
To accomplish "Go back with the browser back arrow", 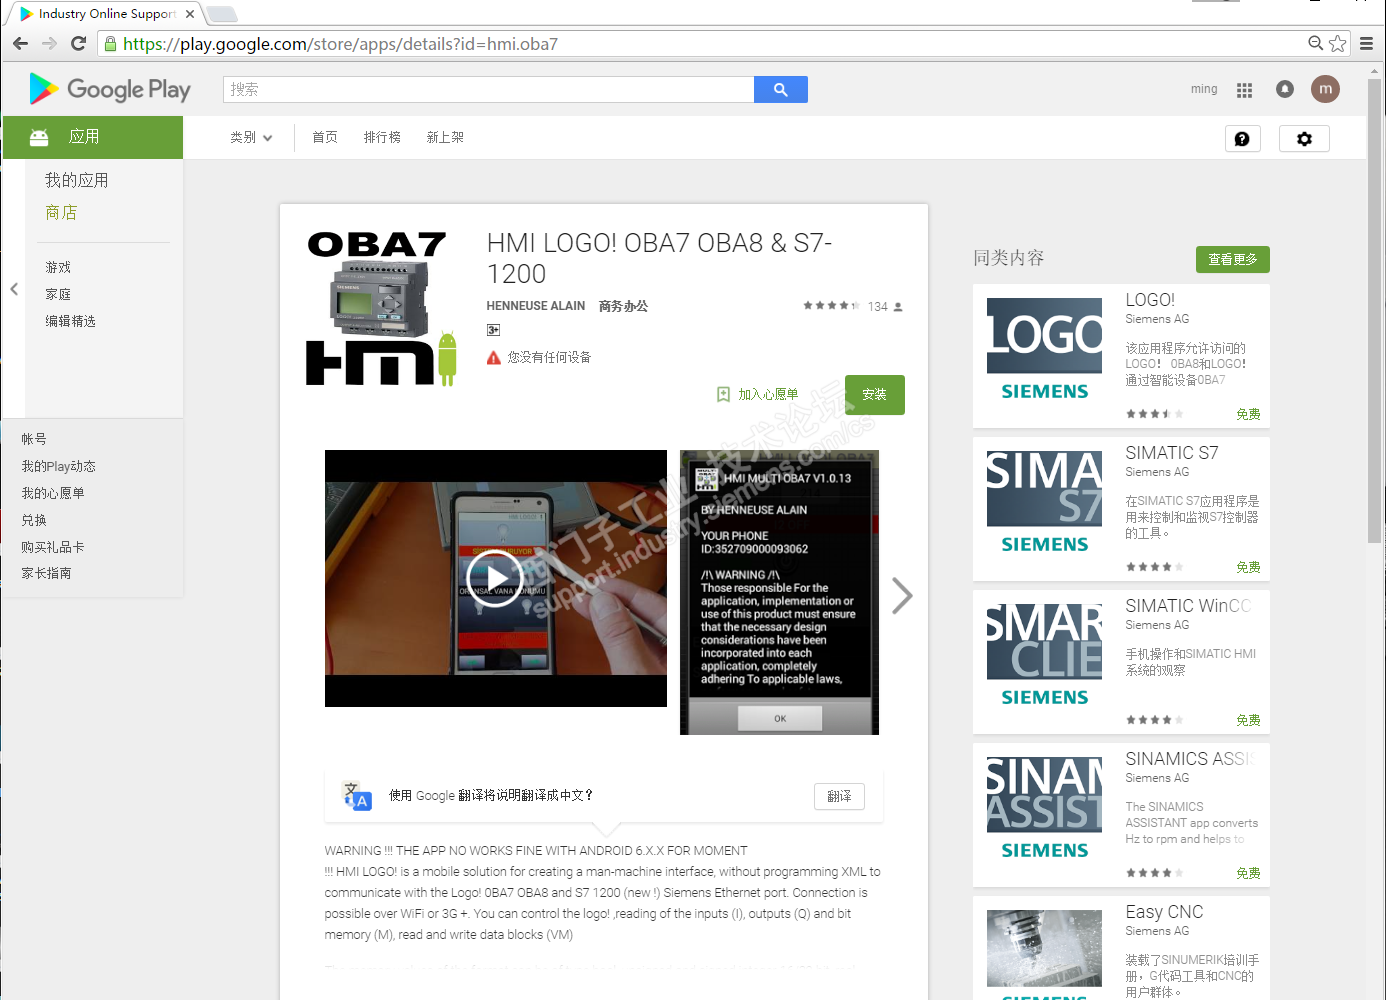I will [x=21, y=43].
